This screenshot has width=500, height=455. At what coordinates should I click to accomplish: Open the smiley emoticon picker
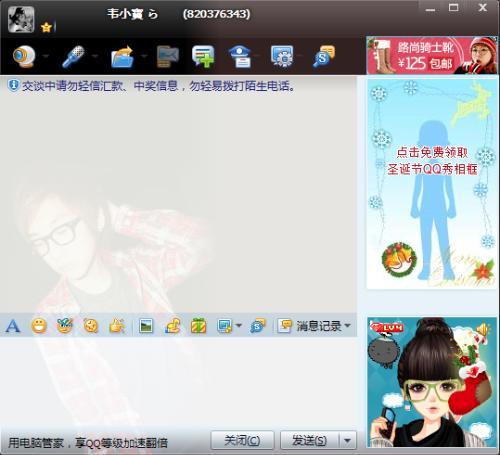39,326
